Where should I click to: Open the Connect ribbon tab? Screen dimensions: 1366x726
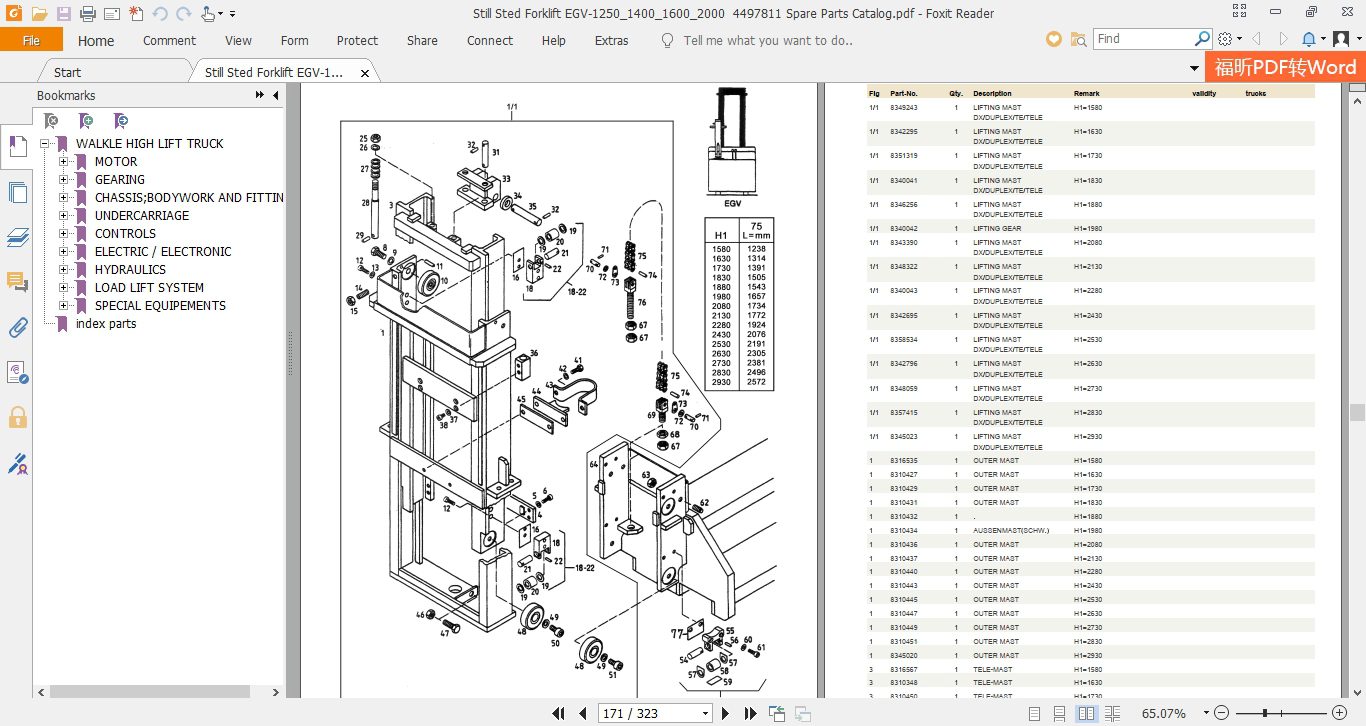[490, 41]
